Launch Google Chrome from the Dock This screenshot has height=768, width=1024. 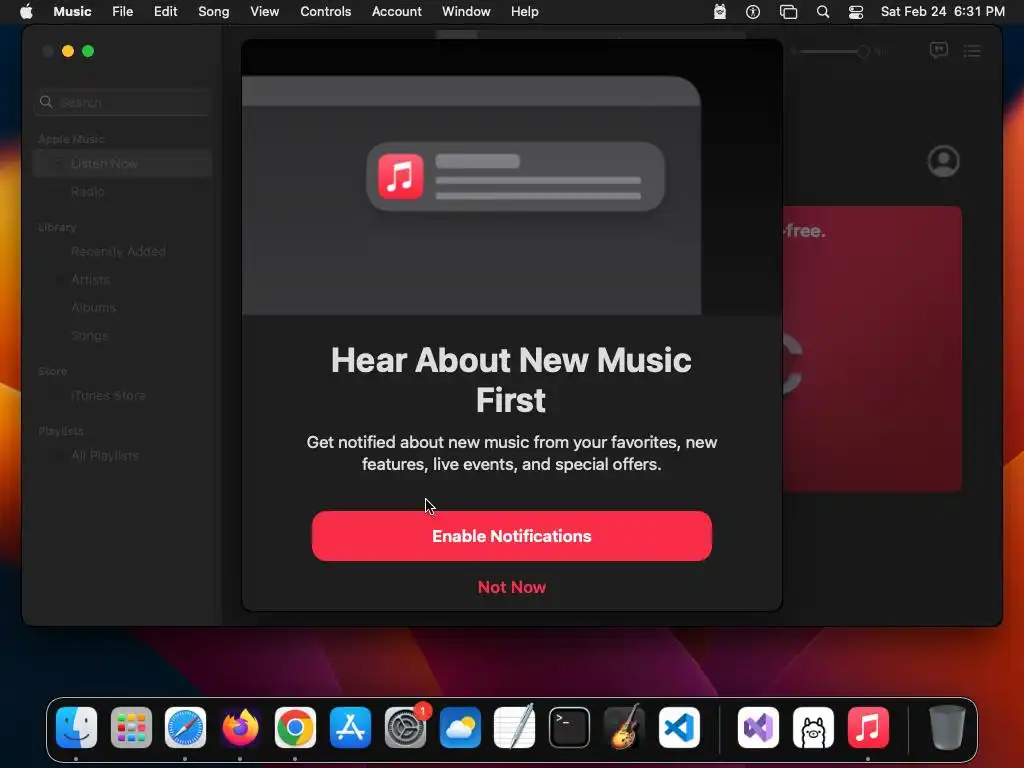pos(295,728)
